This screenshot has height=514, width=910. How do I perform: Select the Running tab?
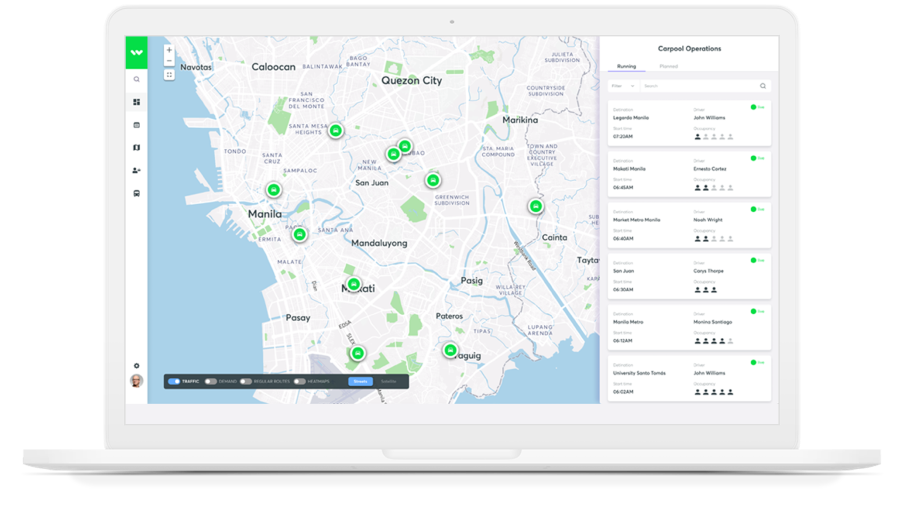627,66
